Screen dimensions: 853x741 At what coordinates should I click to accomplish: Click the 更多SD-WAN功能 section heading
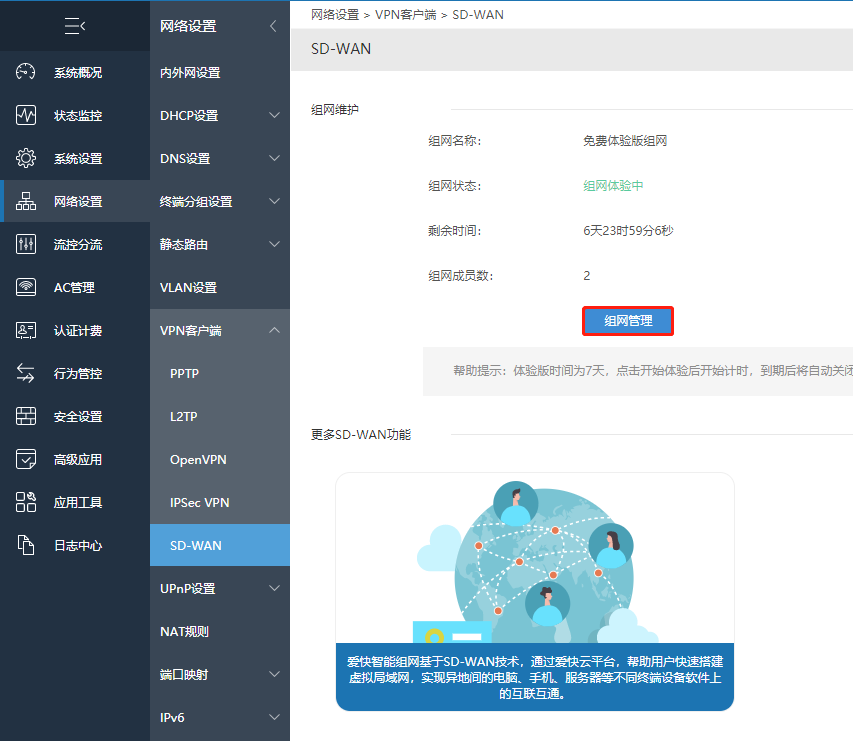point(361,435)
